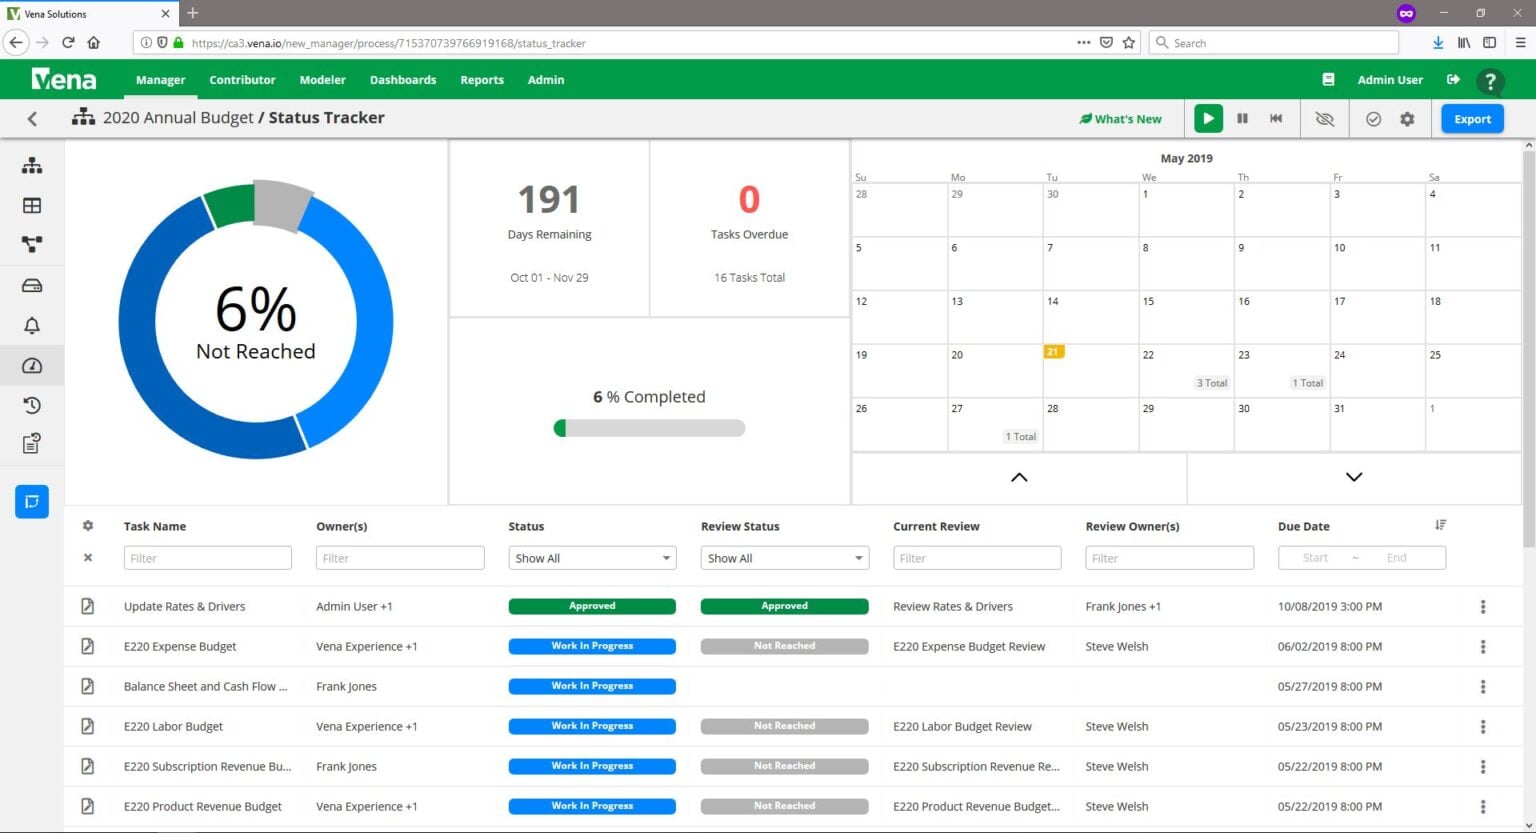This screenshot has height=833, width=1536.
Task: Open the process hierarchy view in the sidebar
Action: pyautogui.click(x=31, y=165)
